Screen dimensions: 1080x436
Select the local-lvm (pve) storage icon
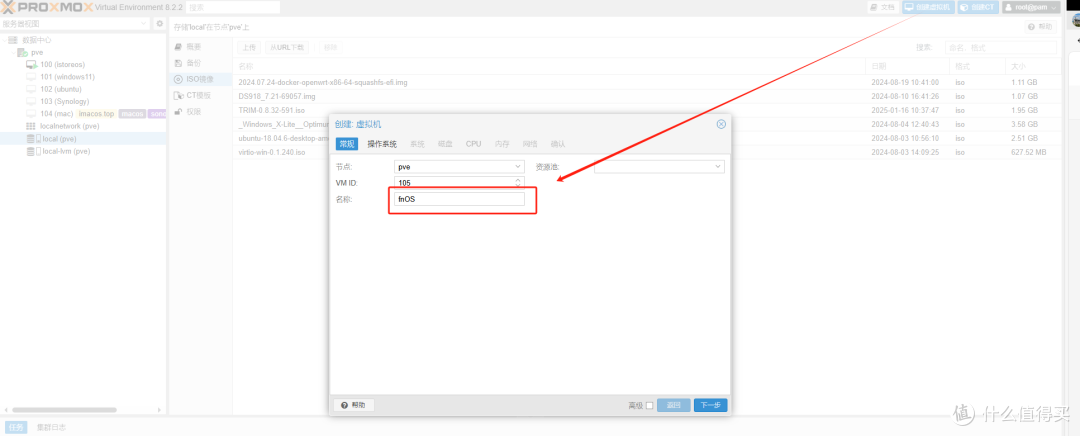tap(32, 151)
